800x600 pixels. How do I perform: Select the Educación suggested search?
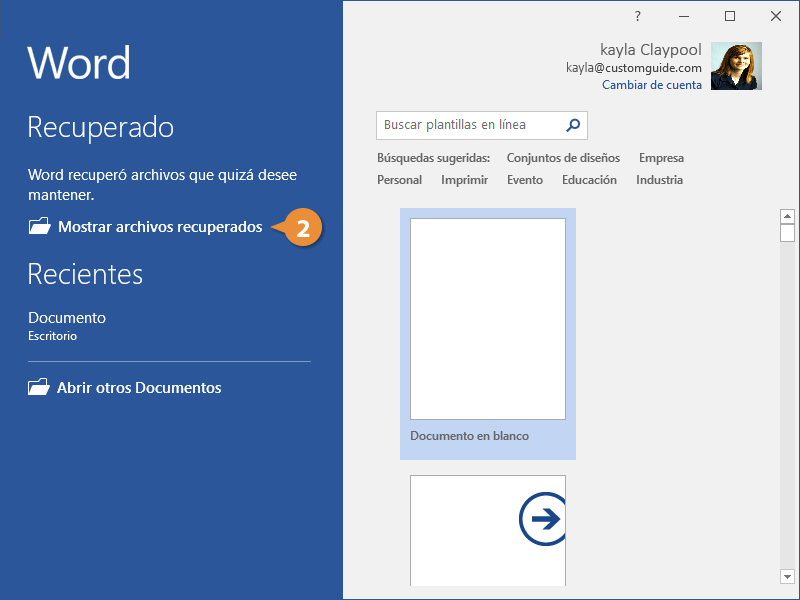(x=589, y=180)
